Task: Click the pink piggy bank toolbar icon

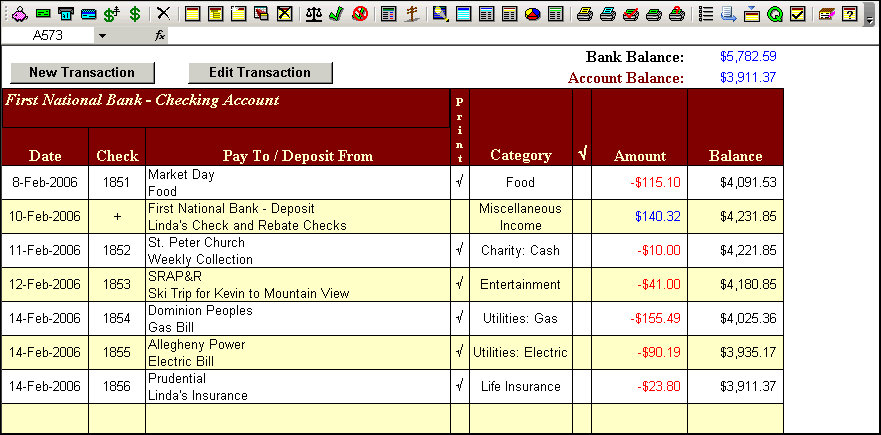Action: [x=18, y=14]
